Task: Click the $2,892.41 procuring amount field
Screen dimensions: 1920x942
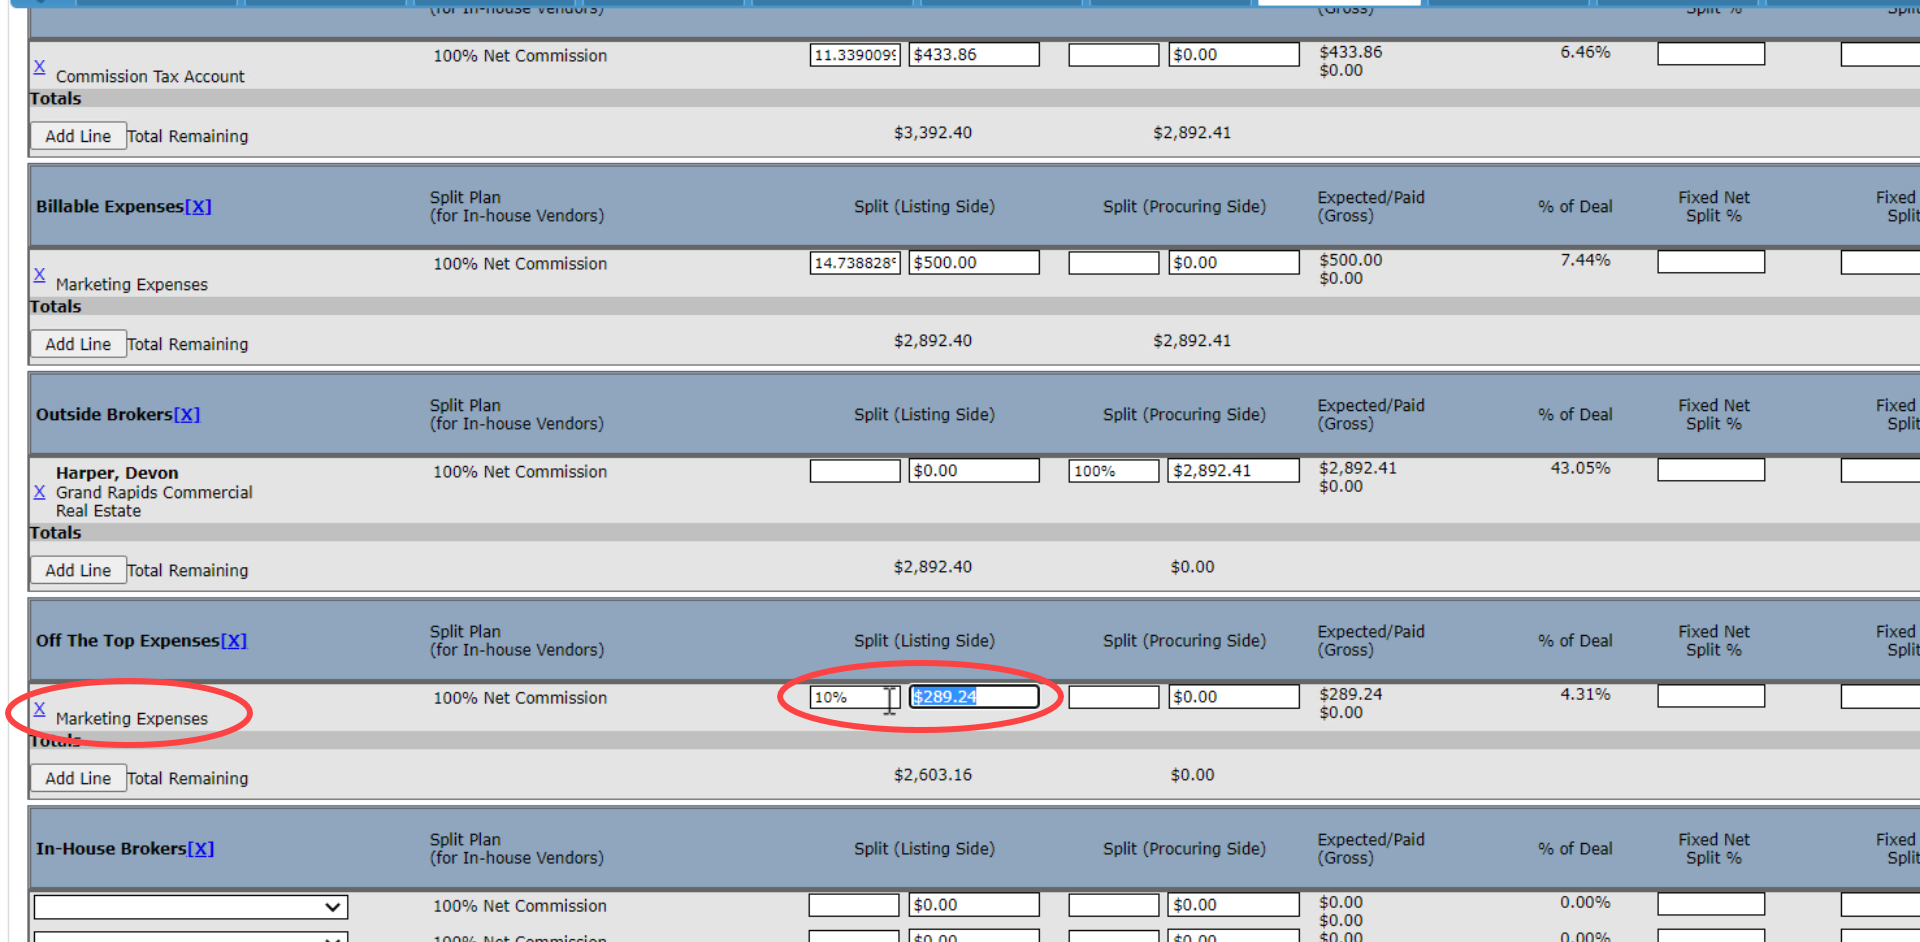Action: 1233,471
